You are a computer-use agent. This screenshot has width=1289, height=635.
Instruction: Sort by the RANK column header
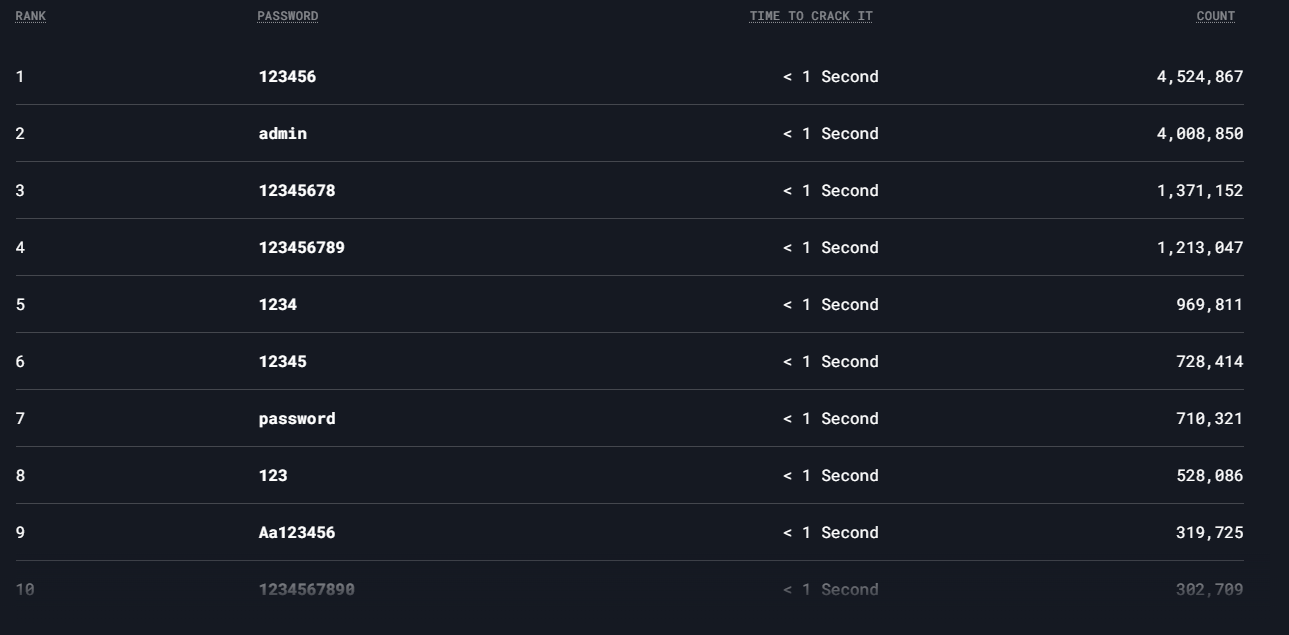(30, 16)
